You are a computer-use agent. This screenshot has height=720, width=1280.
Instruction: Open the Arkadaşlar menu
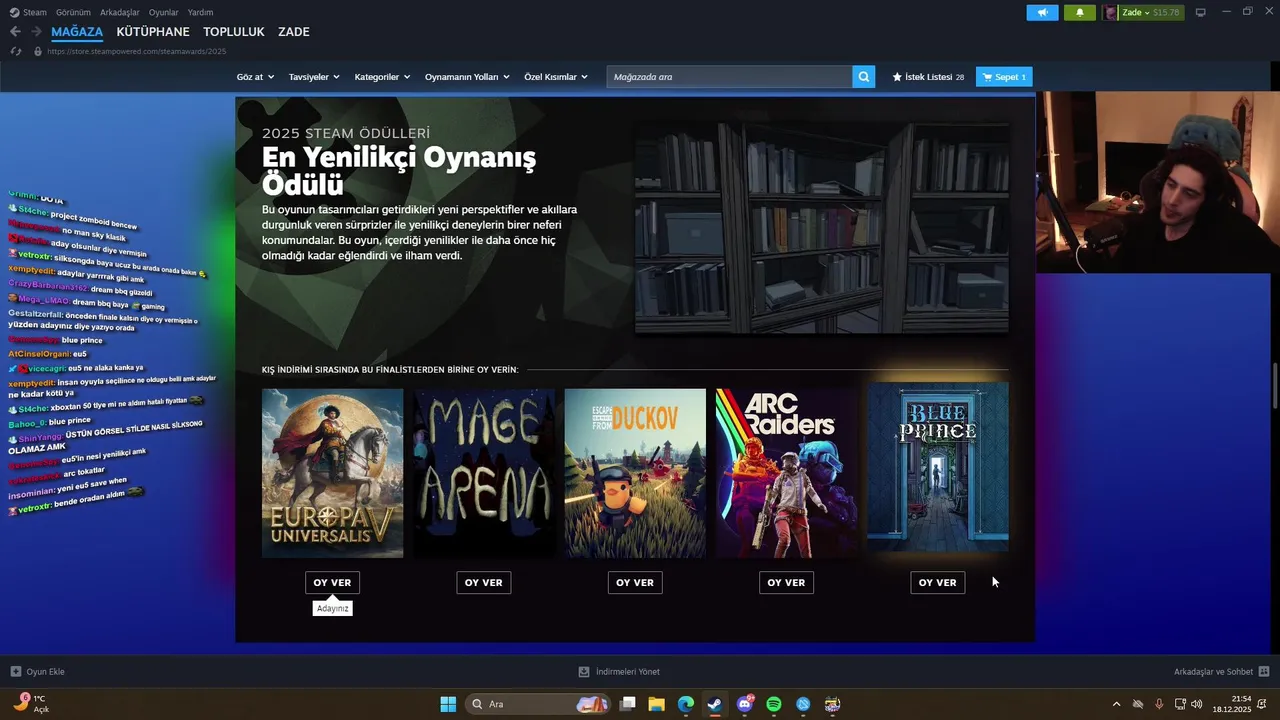click(x=120, y=12)
